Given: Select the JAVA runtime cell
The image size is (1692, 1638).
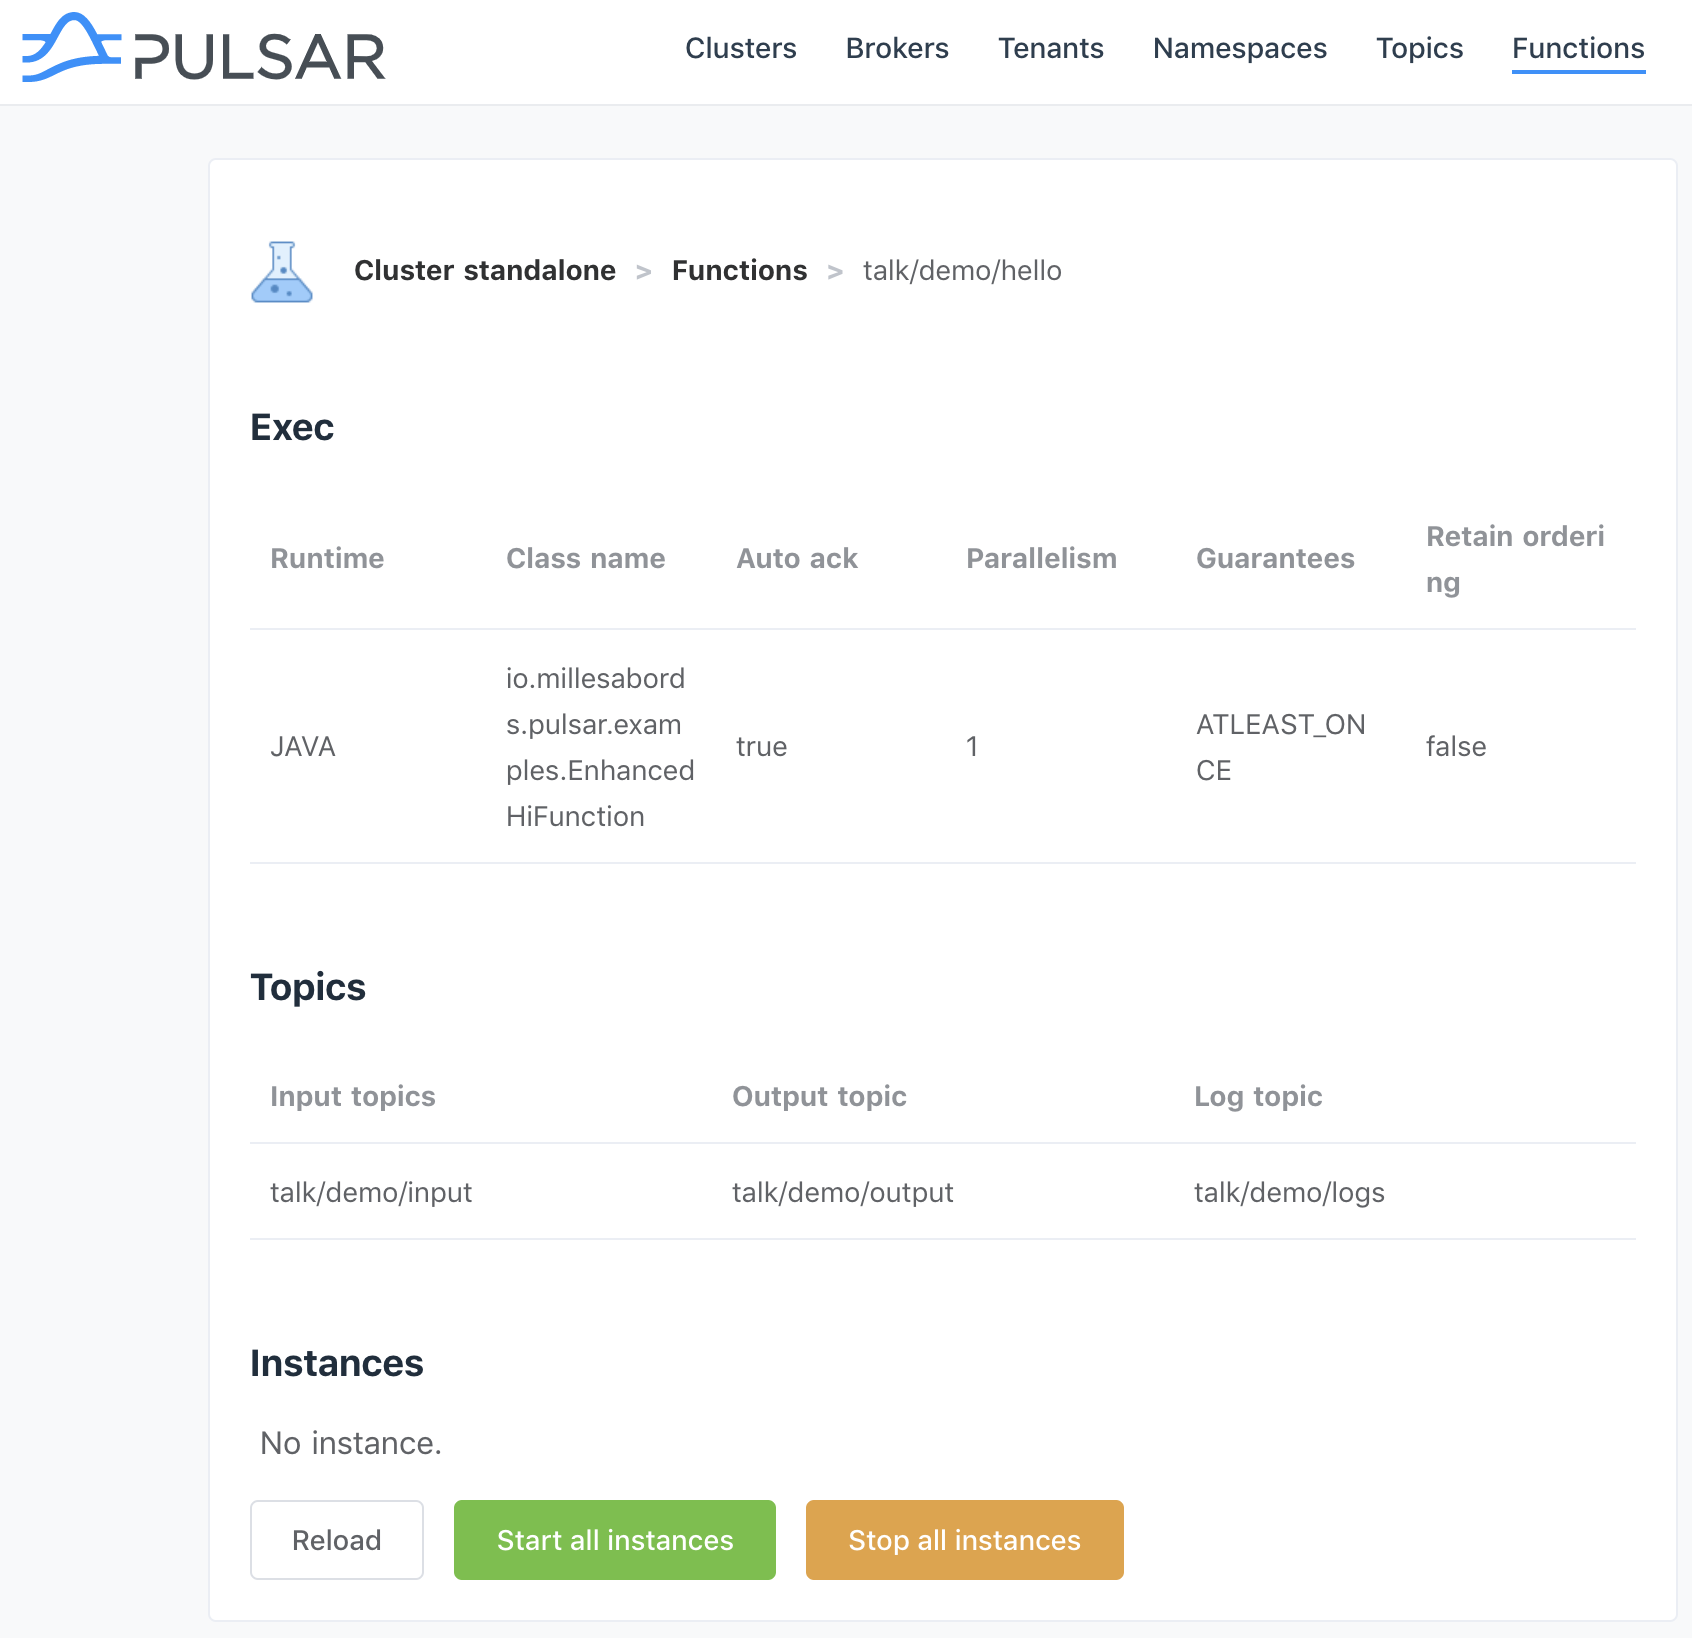Looking at the screenshot, I should click(x=303, y=747).
